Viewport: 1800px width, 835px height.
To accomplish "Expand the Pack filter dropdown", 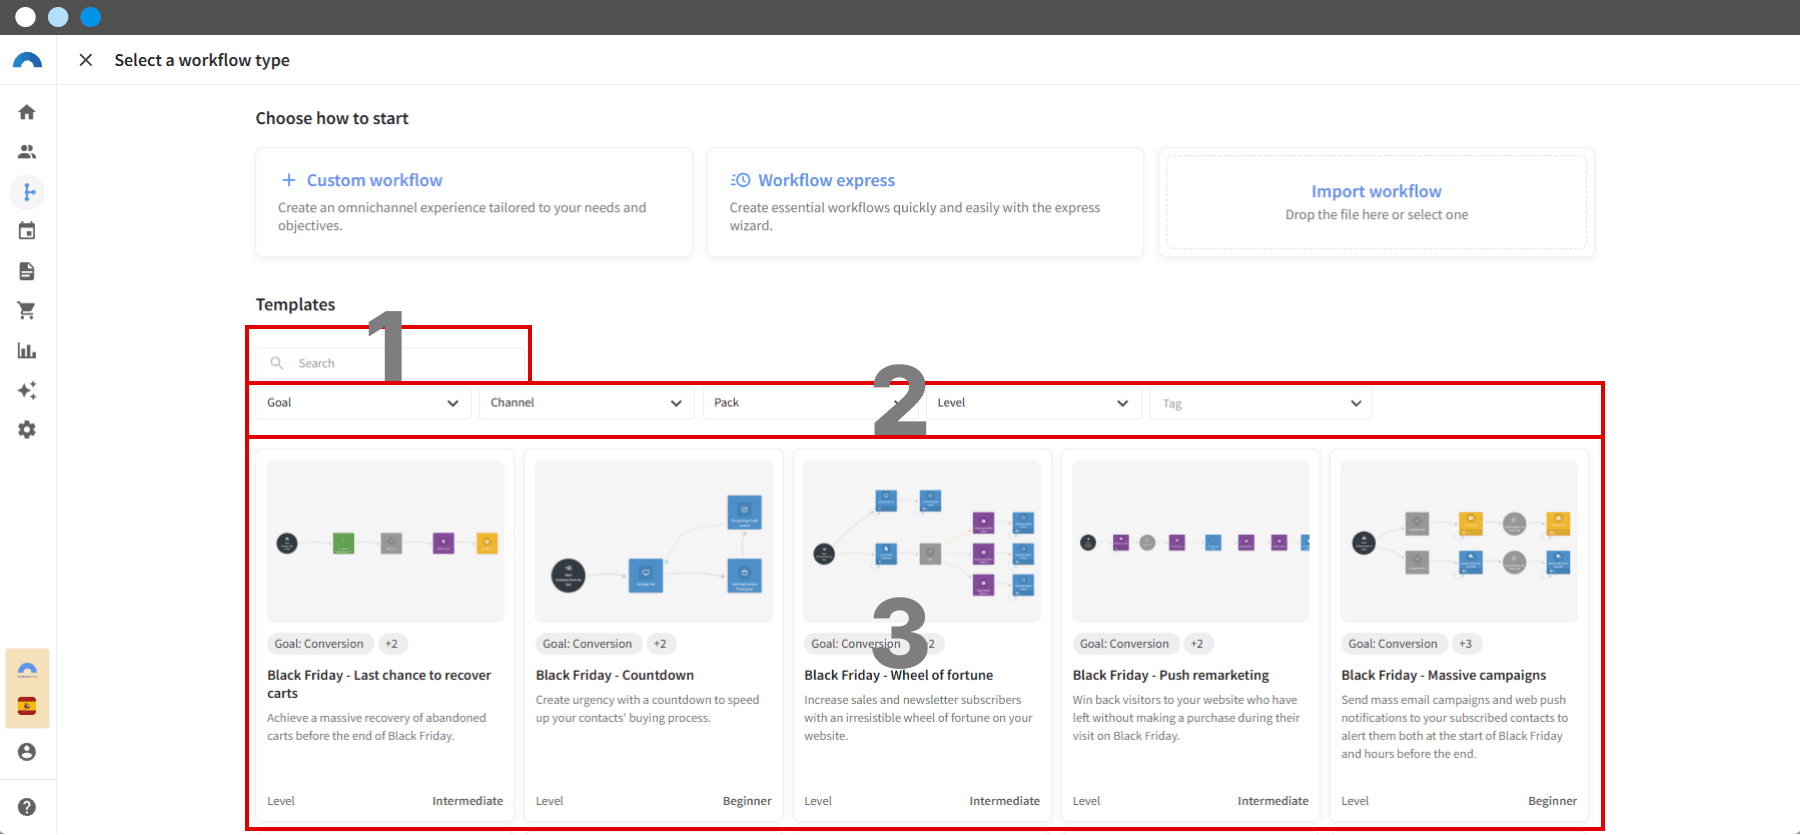I will click(x=810, y=403).
